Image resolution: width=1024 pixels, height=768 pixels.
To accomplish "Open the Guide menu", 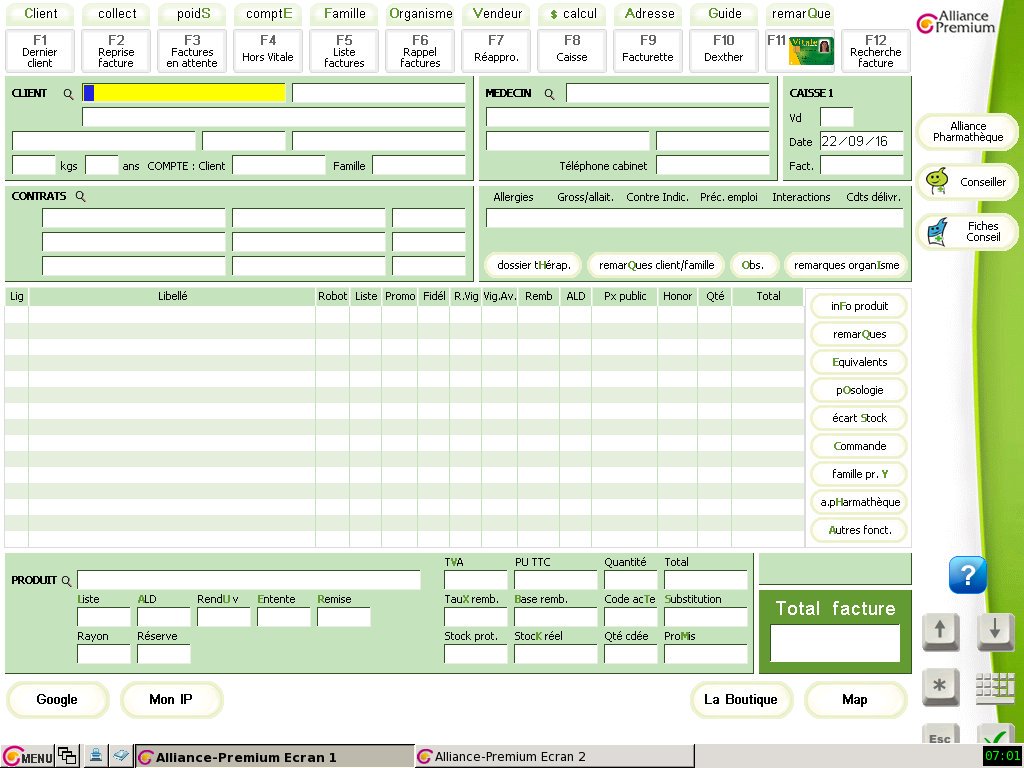I will click(724, 14).
